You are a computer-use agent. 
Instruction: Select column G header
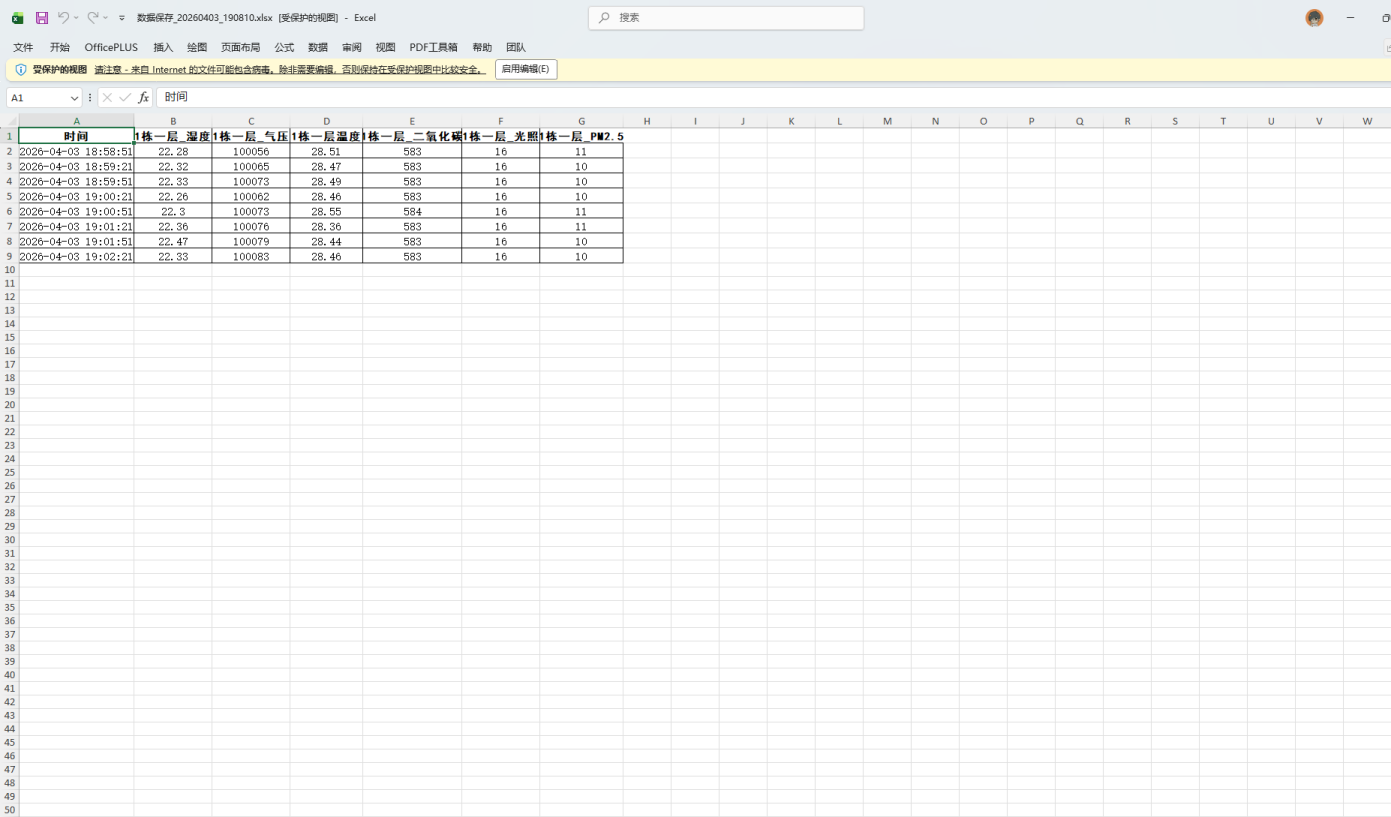(x=581, y=121)
